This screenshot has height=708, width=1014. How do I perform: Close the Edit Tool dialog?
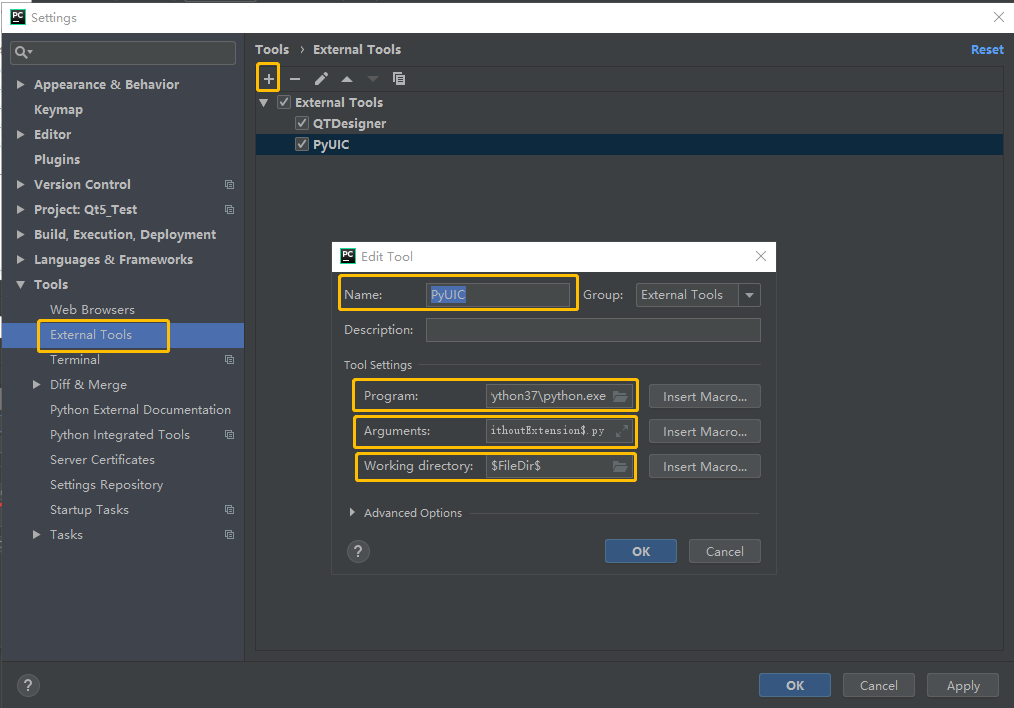(x=761, y=256)
